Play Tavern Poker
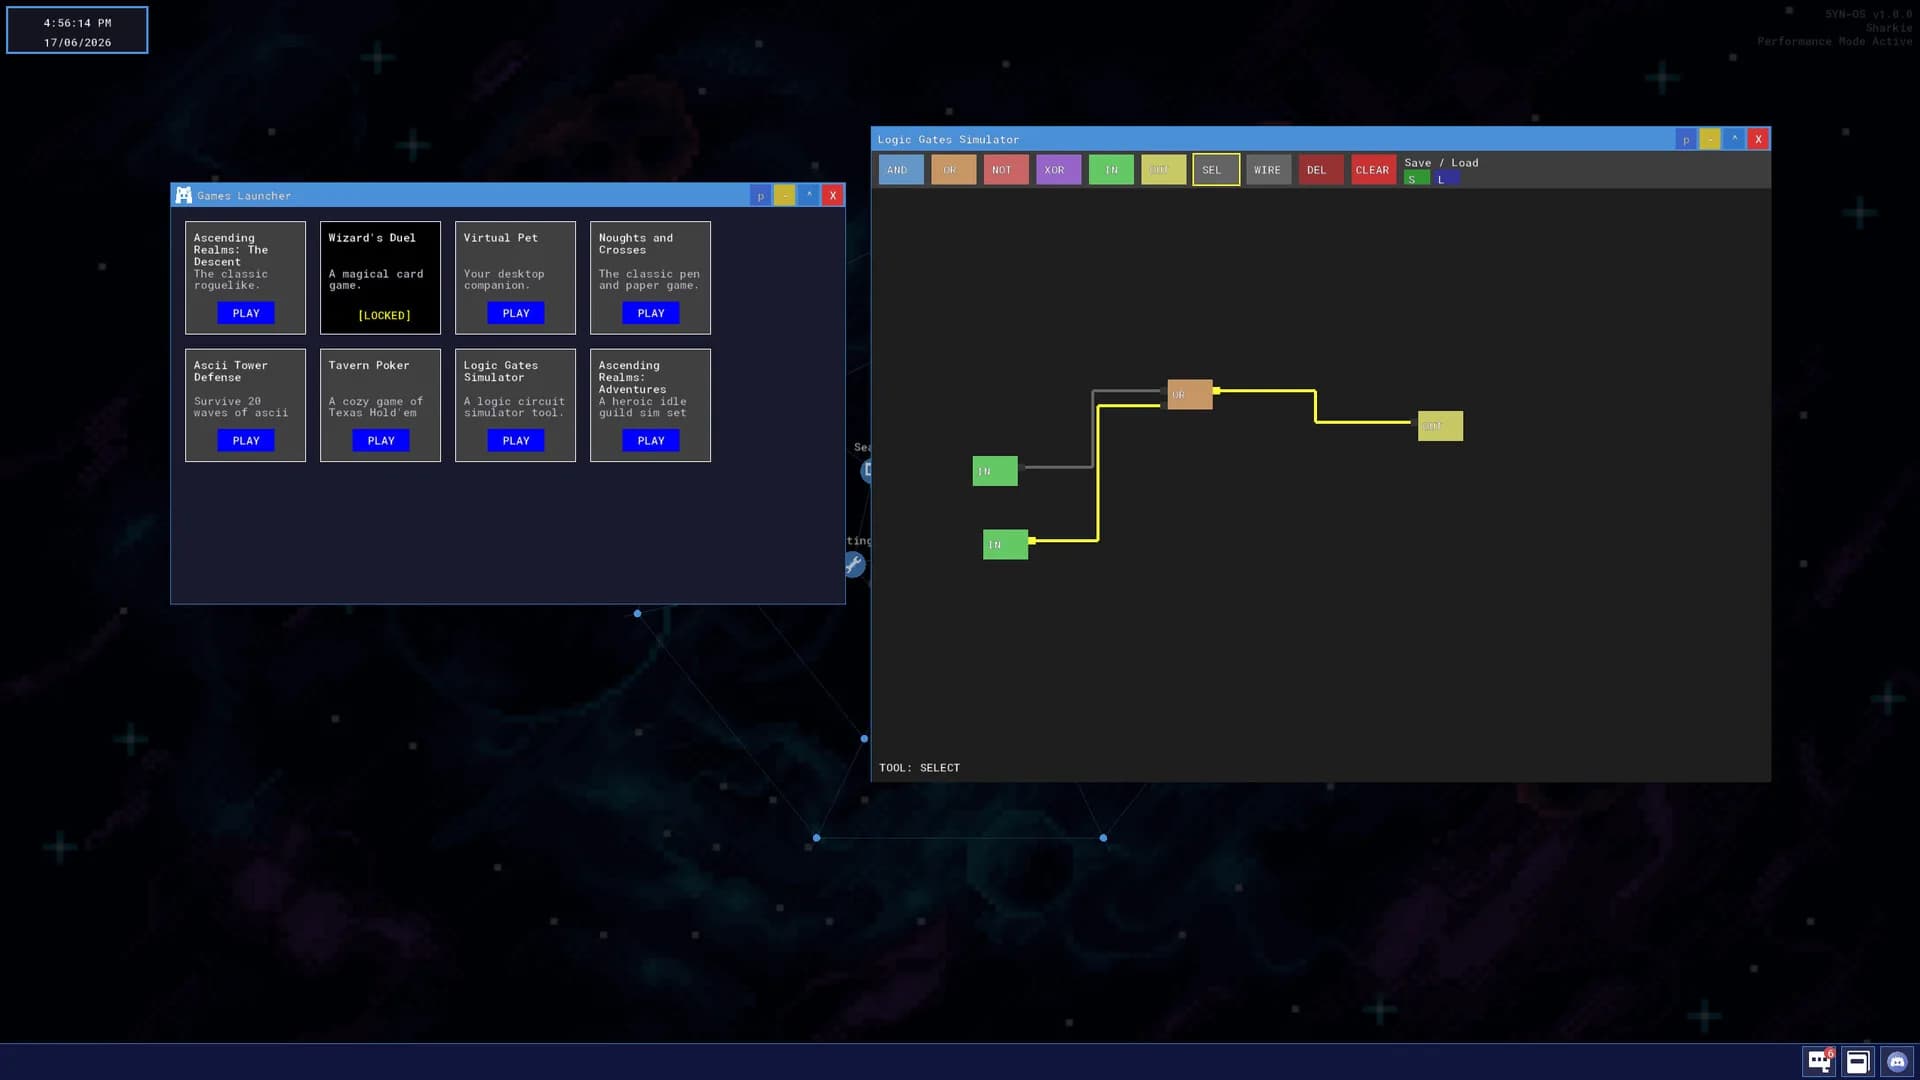The height and width of the screenshot is (1080, 1920). click(381, 440)
